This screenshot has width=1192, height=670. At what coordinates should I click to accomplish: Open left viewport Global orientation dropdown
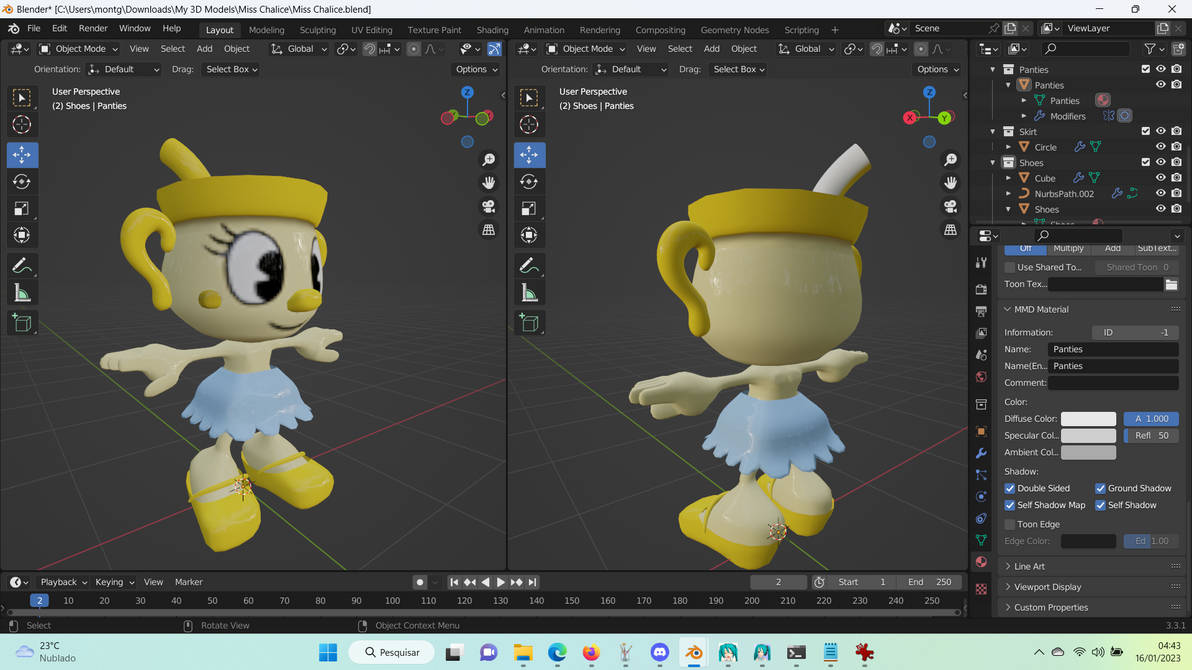pyautogui.click(x=300, y=49)
